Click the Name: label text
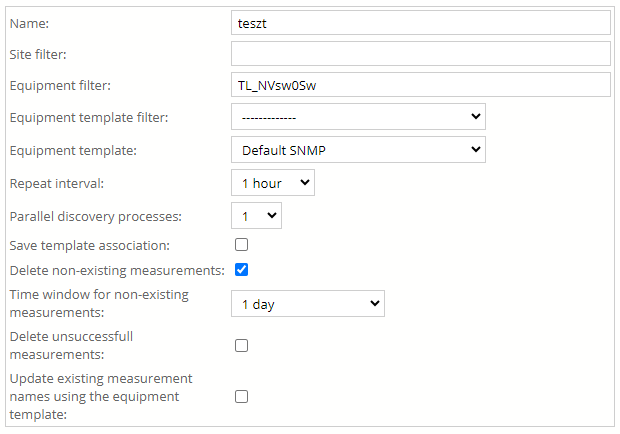This screenshot has width=620, height=434. [x=29, y=24]
